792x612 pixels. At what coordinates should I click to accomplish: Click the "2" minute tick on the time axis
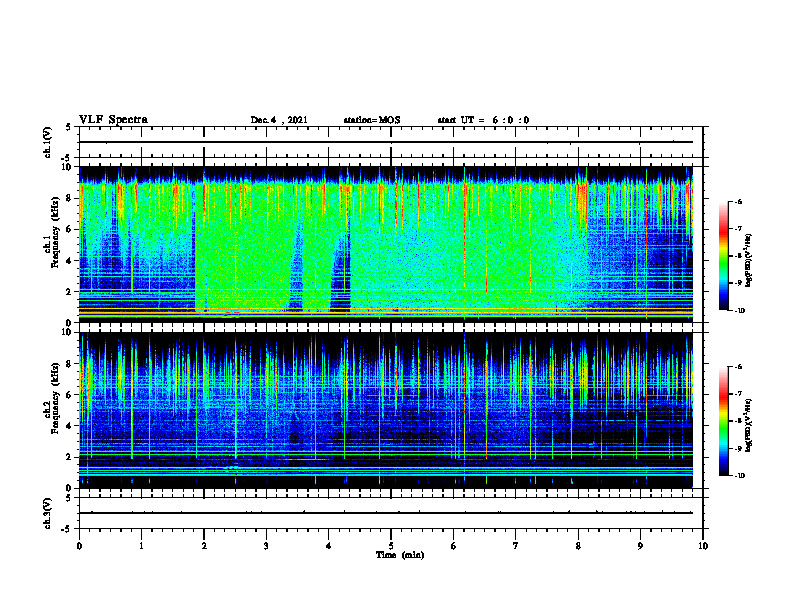point(204,546)
